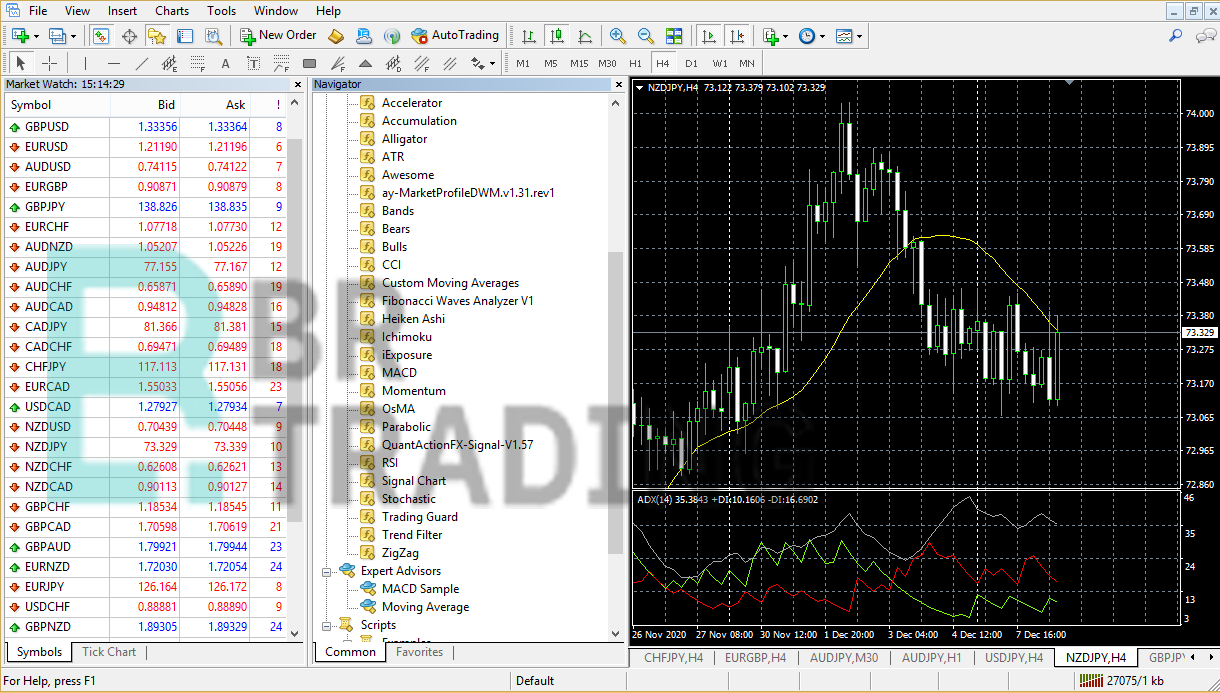Click the Navigator panel vertical scrollbar

616,400
